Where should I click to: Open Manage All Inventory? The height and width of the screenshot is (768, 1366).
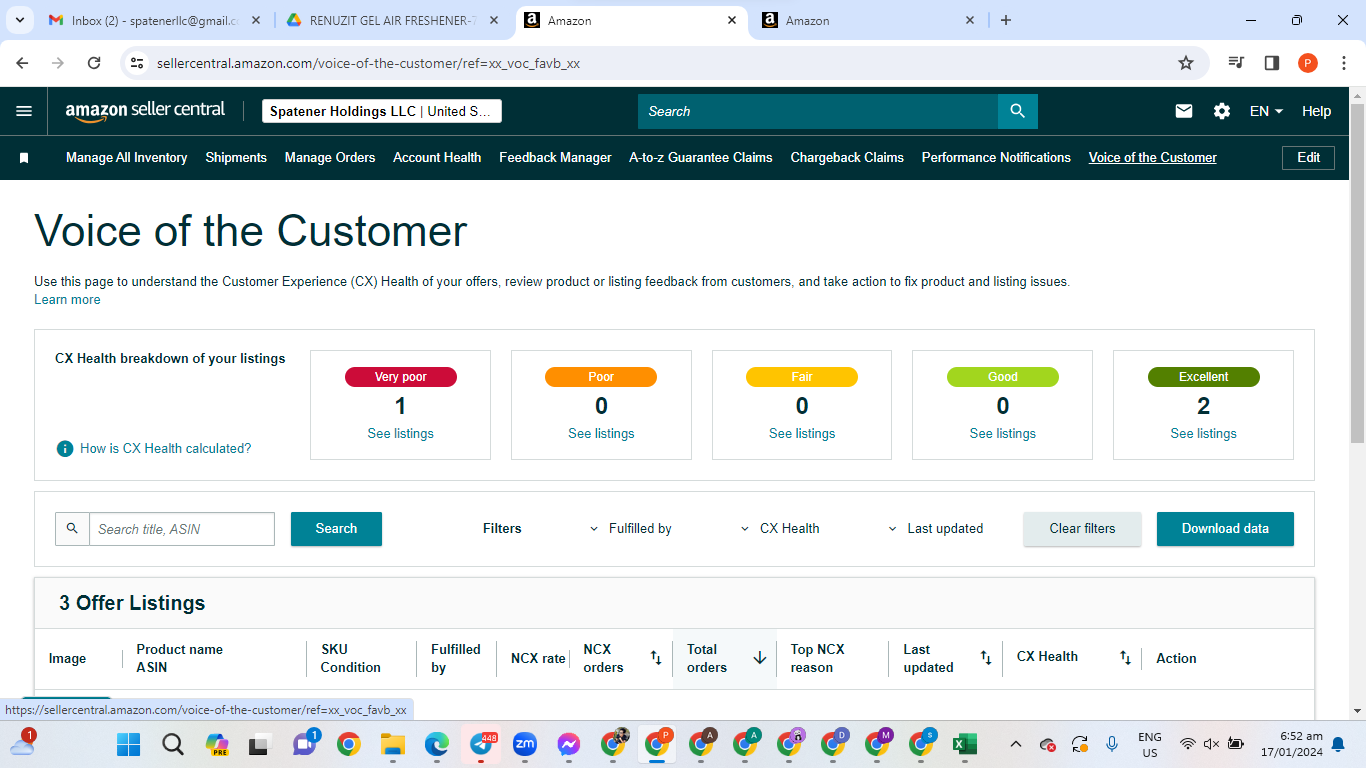pyautogui.click(x=127, y=158)
